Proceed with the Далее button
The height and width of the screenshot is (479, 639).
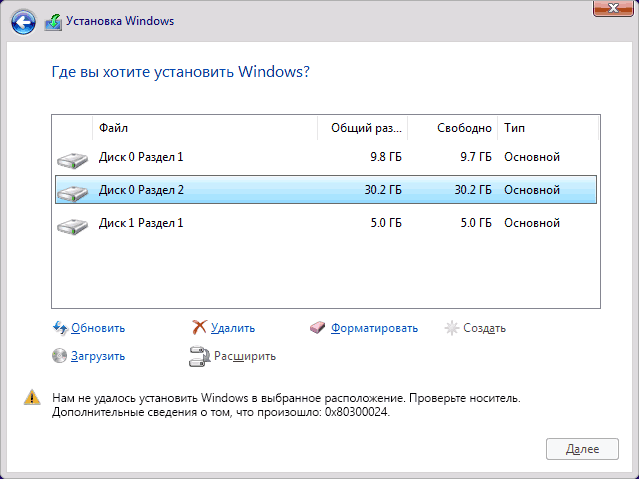click(x=582, y=449)
